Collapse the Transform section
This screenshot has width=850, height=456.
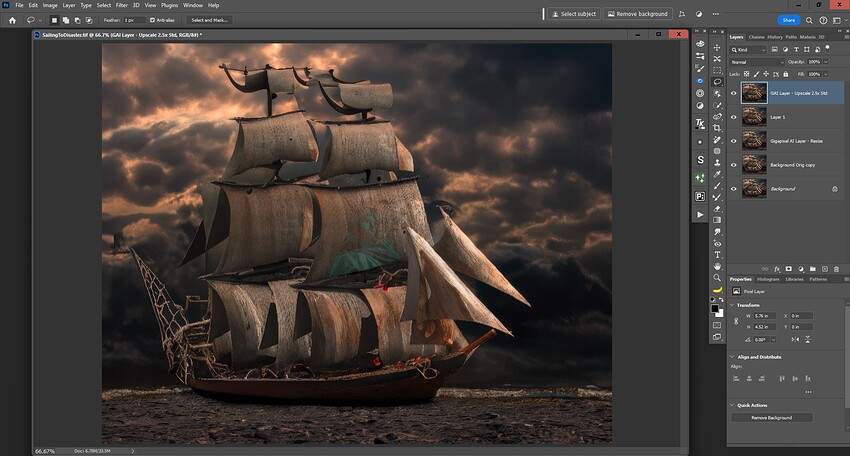coord(732,305)
